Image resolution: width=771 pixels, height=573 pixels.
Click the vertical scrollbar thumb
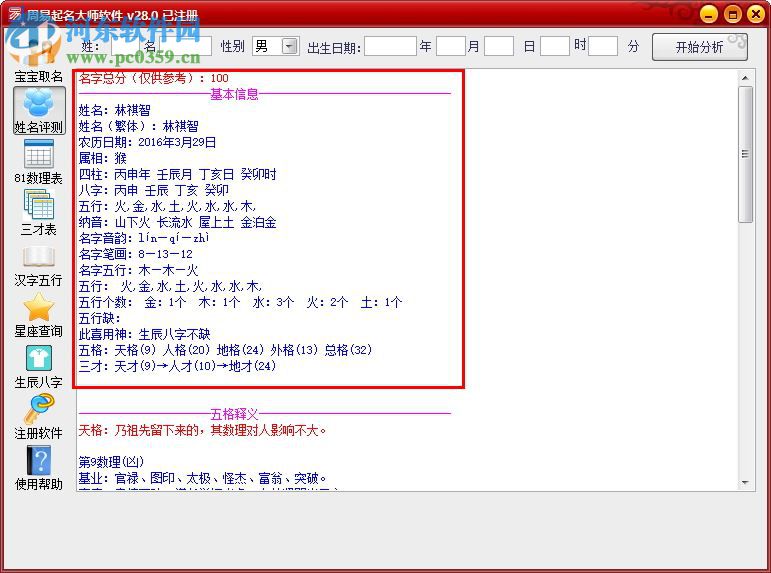coord(745,154)
